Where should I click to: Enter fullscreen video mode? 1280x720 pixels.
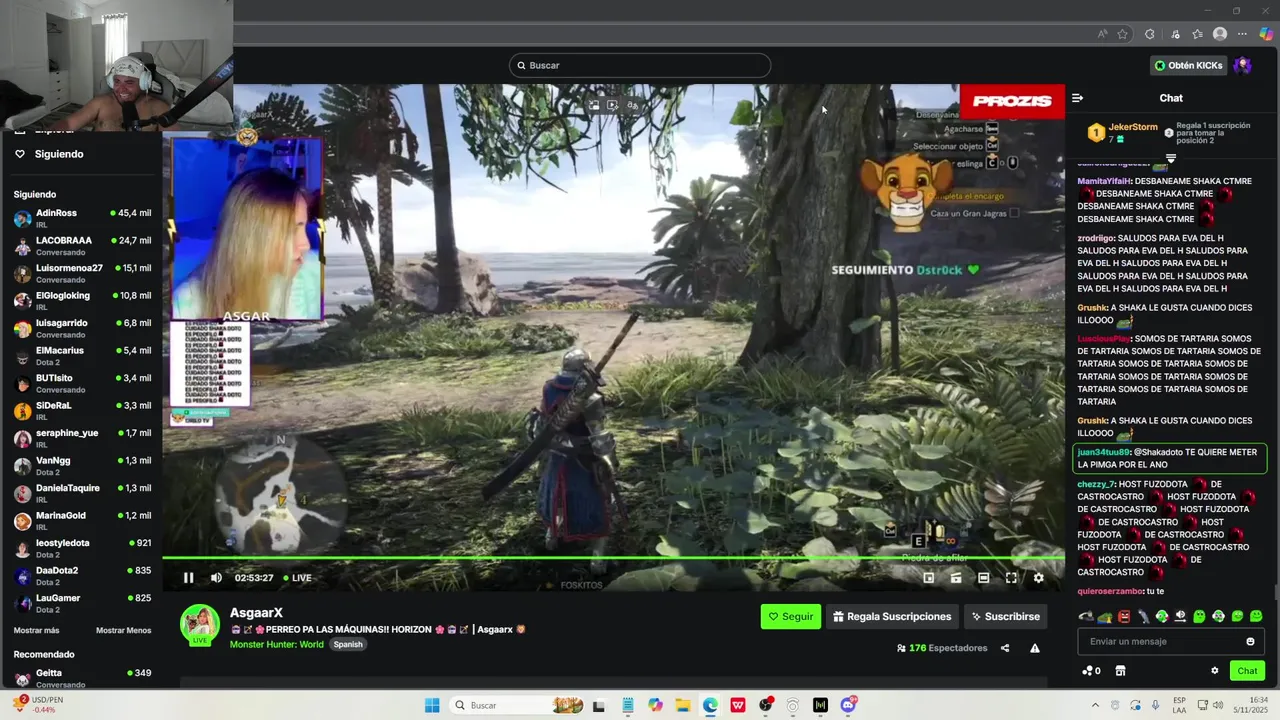click(x=1011, y=578)
